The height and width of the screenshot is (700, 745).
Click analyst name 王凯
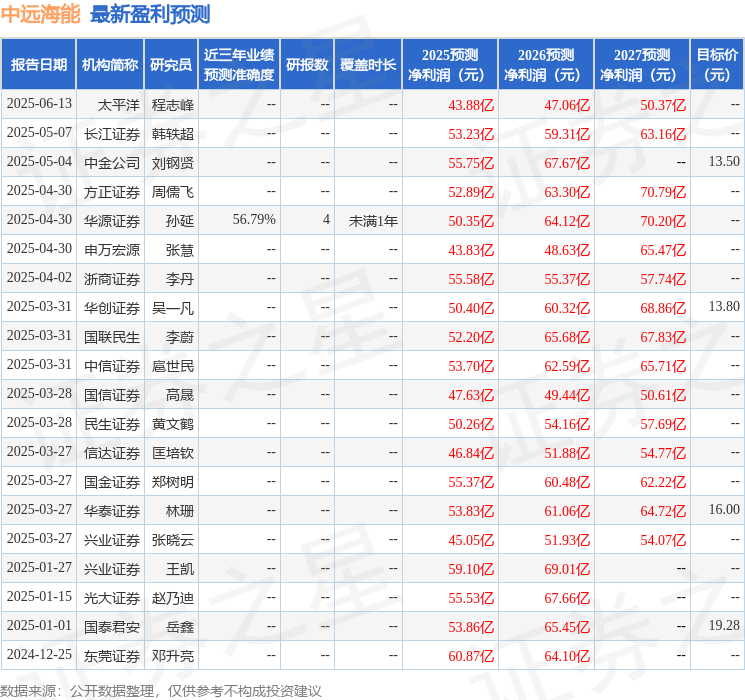(x=180, y=569)
